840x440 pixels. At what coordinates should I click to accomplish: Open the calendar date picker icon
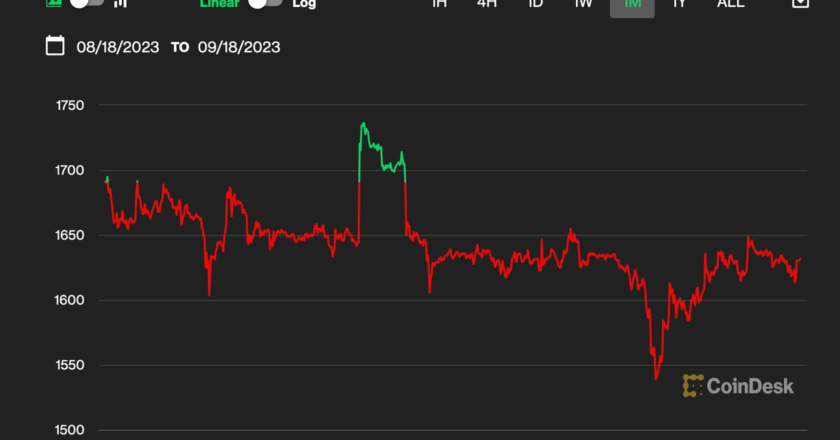[56, 46]
